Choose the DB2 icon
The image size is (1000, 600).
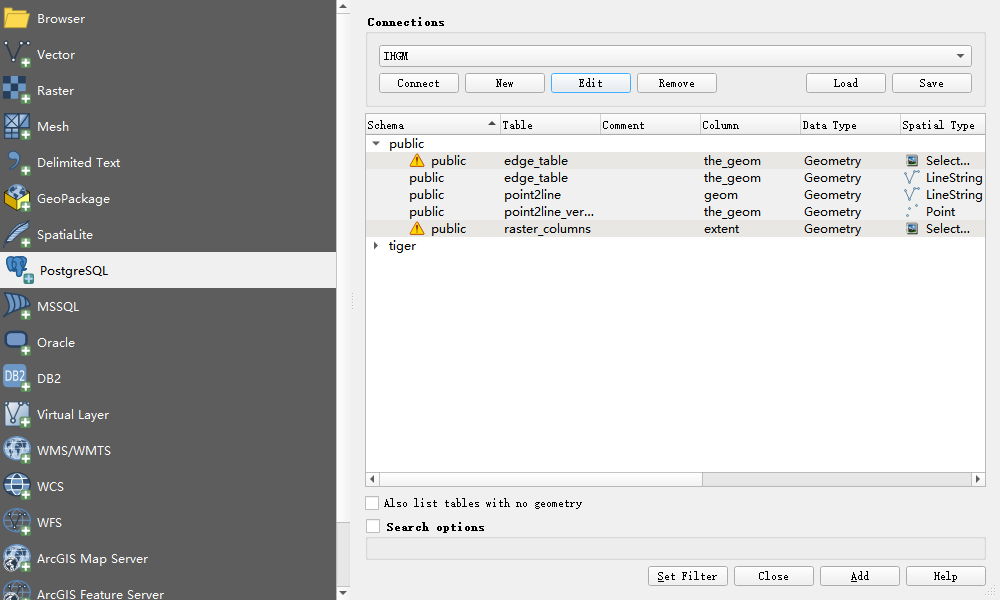17,378
